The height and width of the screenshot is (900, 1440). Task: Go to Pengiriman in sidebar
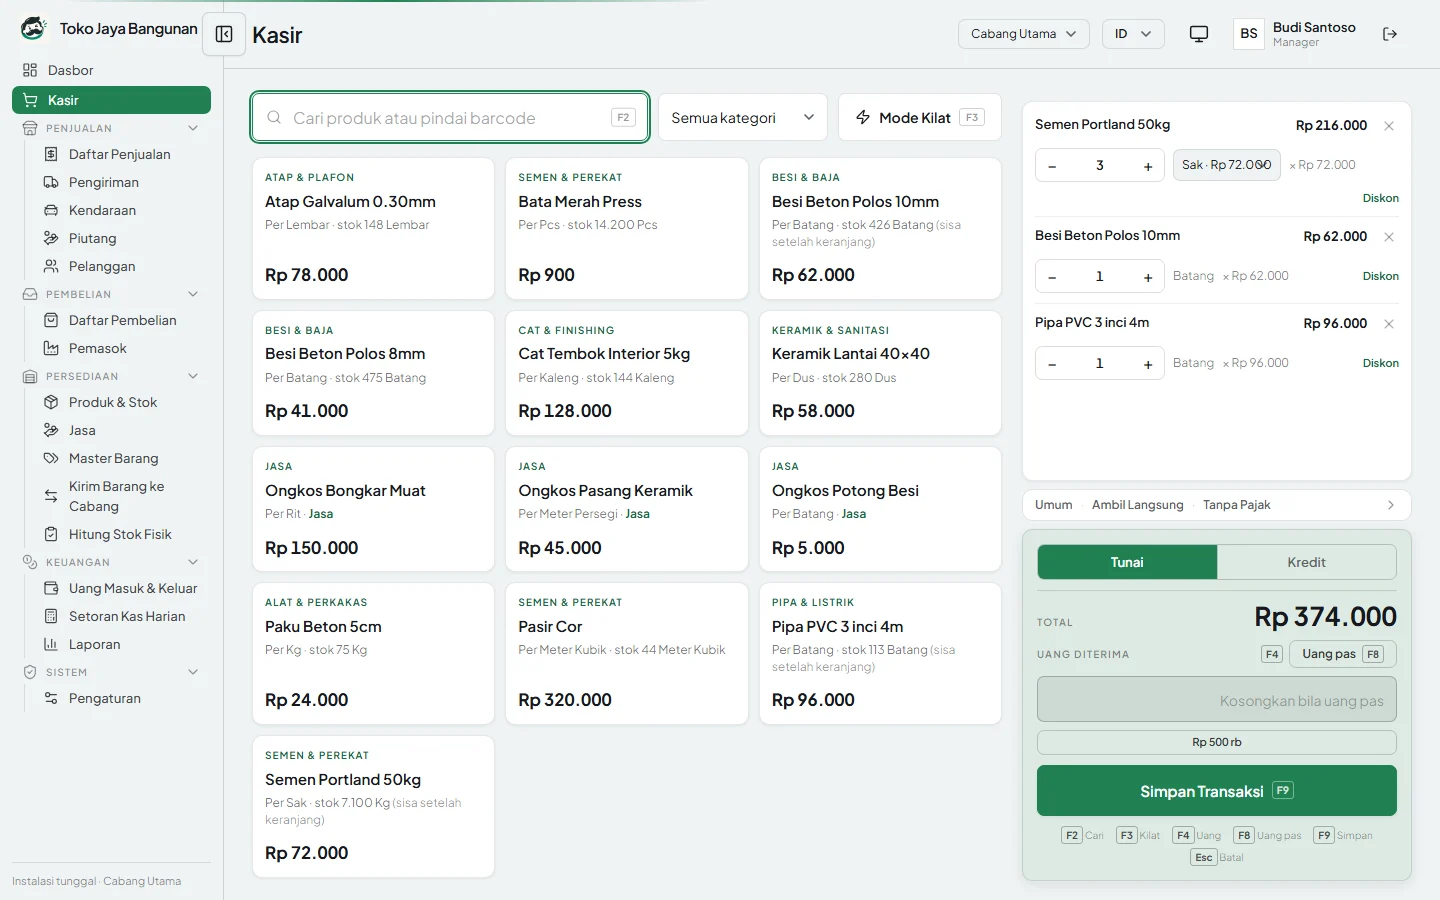tap(120, 182)
